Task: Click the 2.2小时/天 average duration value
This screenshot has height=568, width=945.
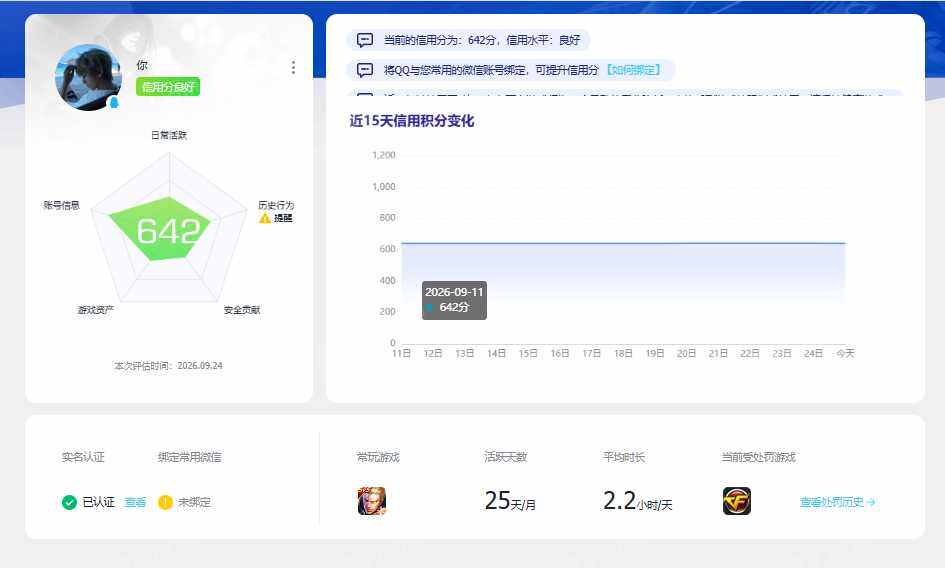Action: pos(638,501)
